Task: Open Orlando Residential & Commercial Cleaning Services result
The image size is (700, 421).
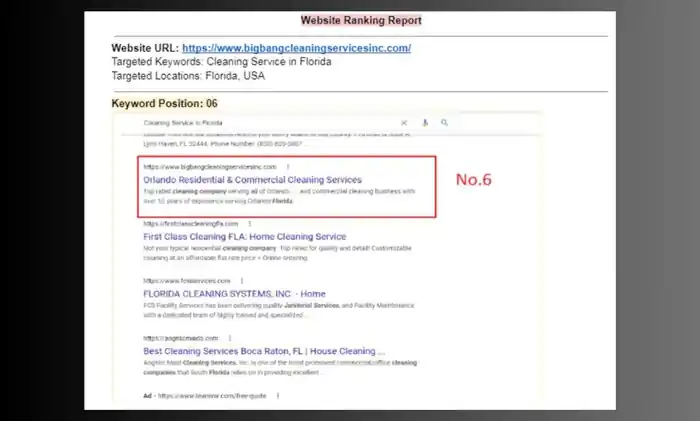Action: [x=252, y=179]
